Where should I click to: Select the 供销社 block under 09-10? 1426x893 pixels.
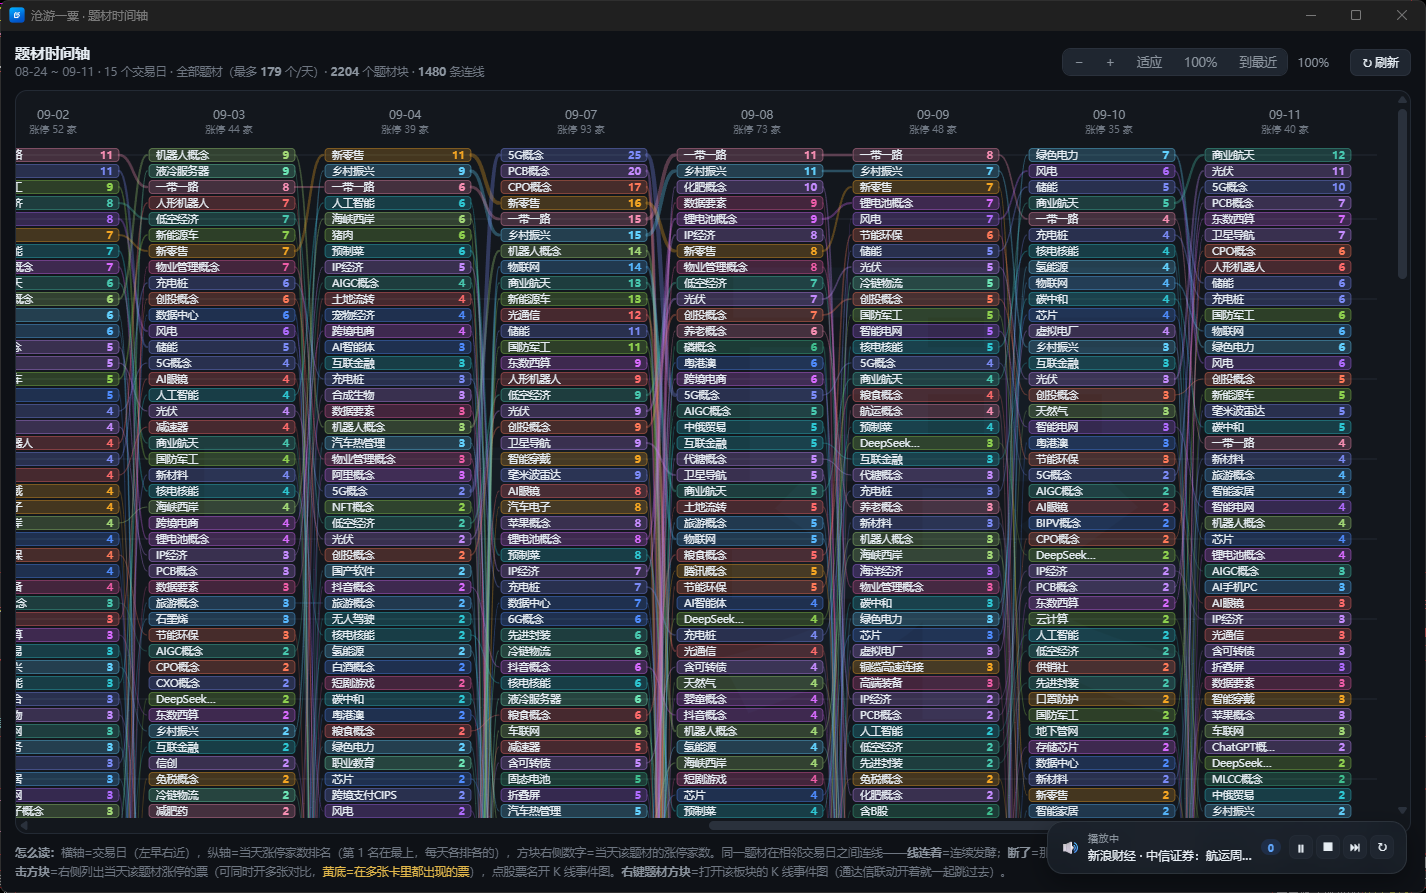tap(1102, 667)
